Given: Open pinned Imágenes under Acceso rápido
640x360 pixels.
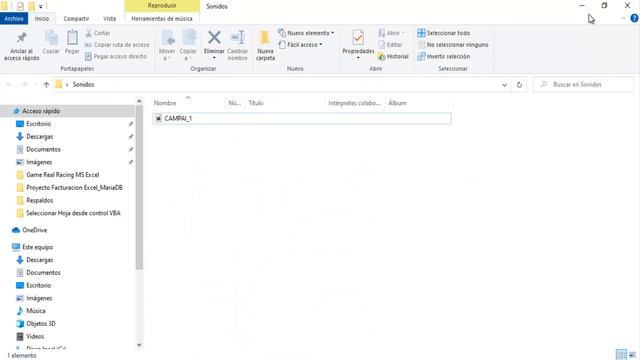Looking at the screenshot, I should 39,162.
